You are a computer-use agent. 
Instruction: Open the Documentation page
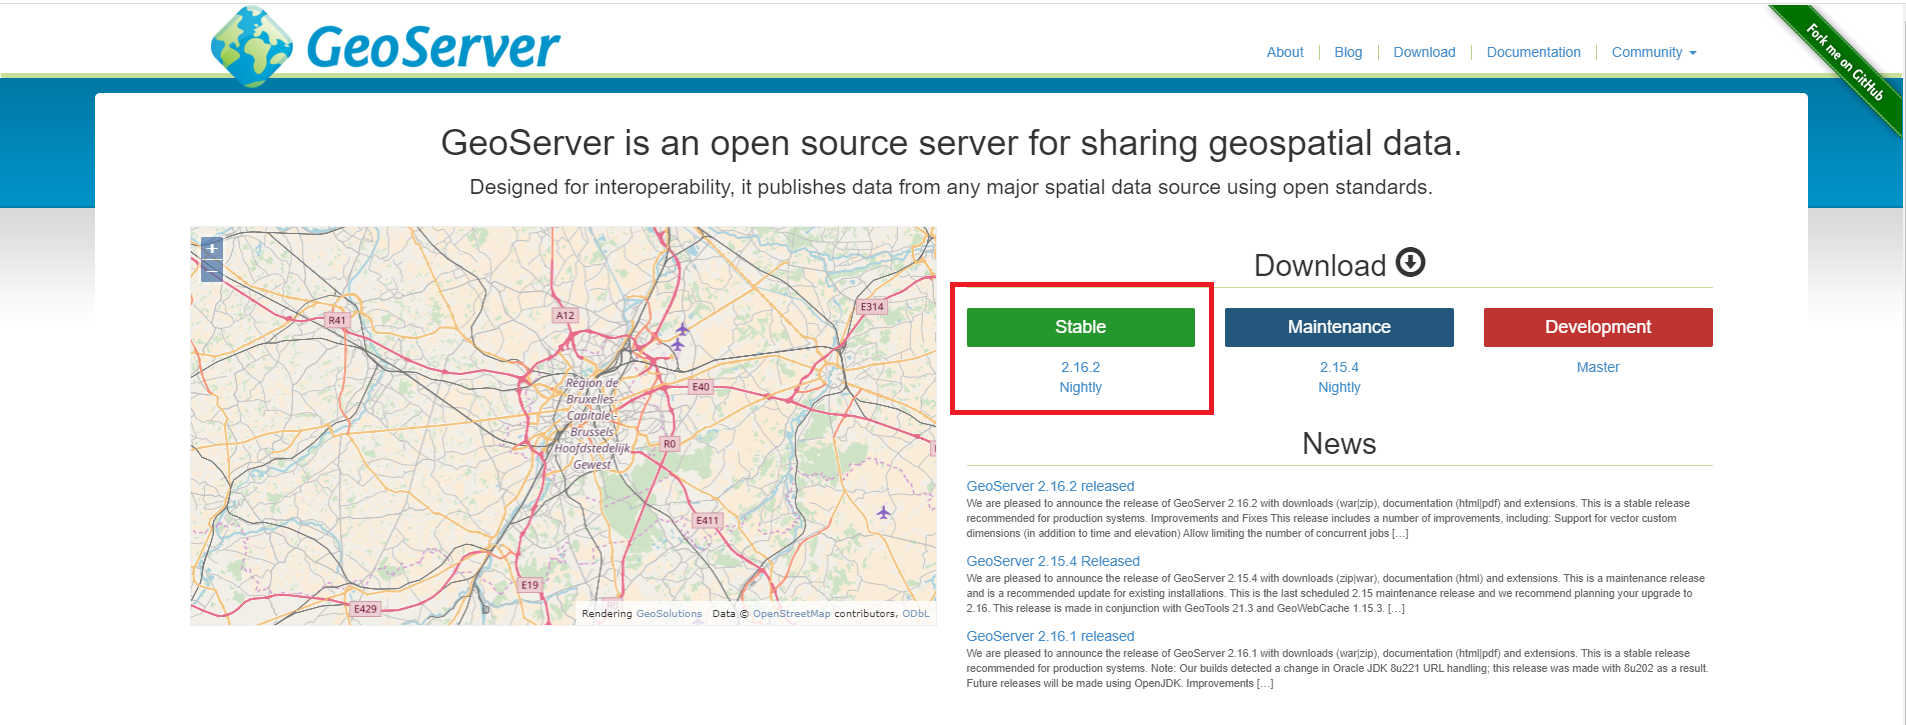click(x=1533, y=52)
